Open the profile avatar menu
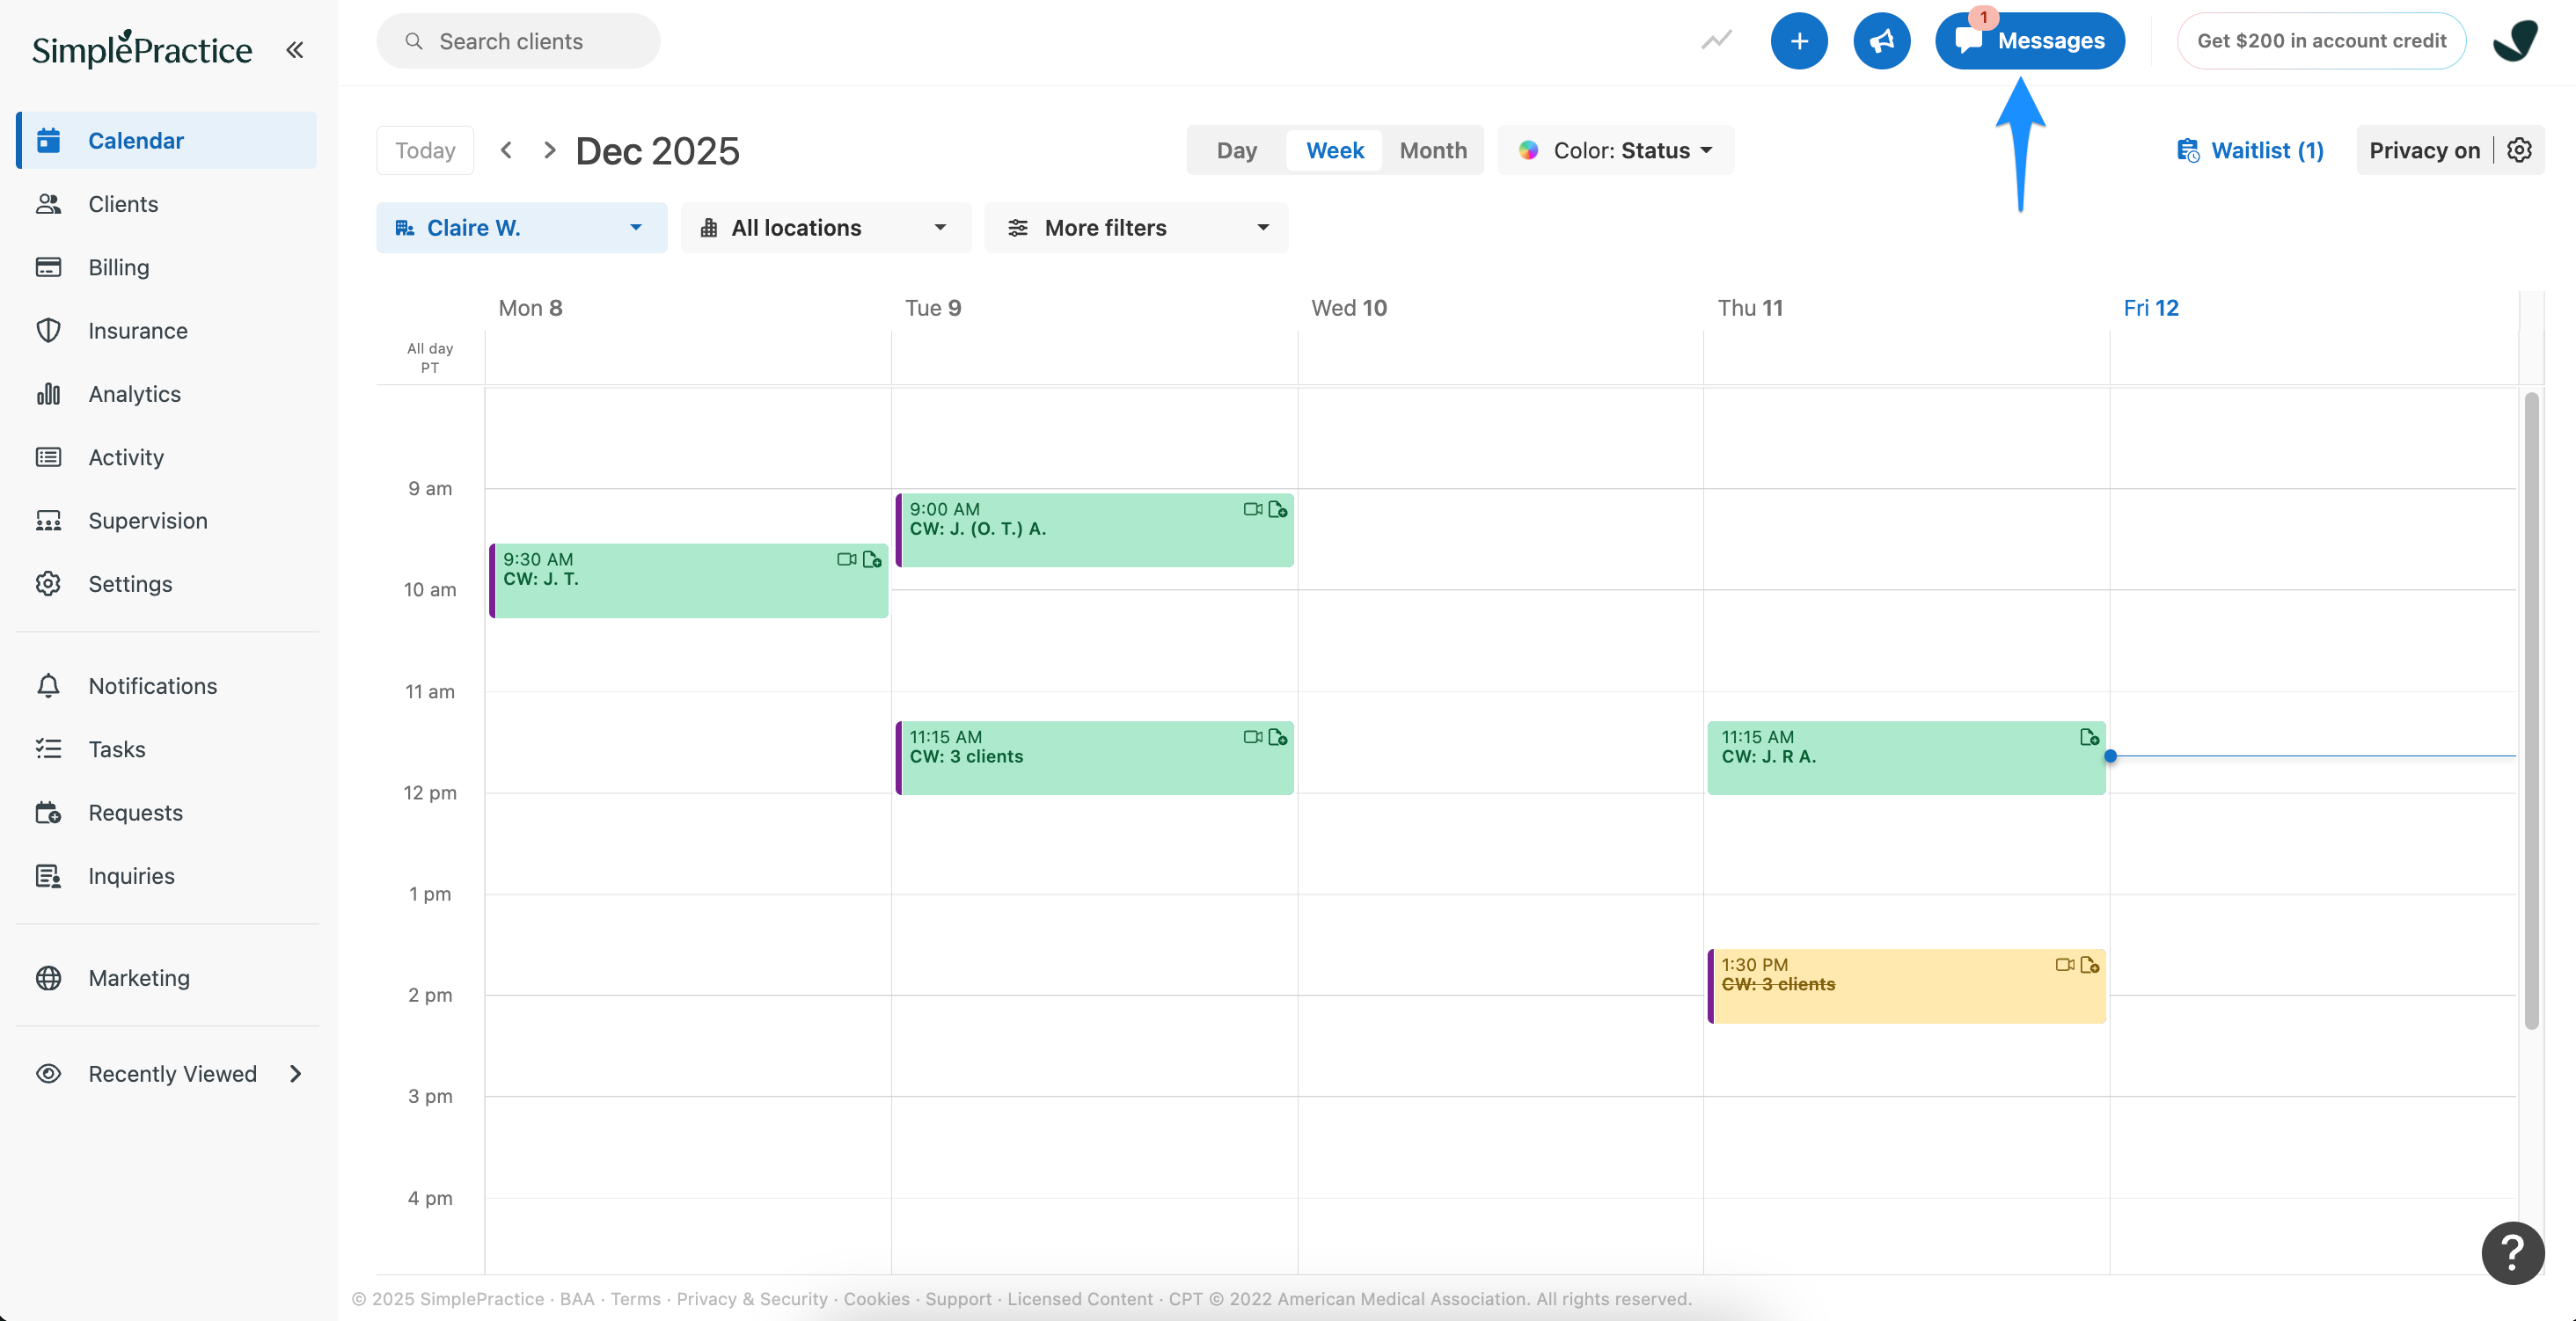The width and height of the screenshot is (2576, 1321). click(2515, 41)
